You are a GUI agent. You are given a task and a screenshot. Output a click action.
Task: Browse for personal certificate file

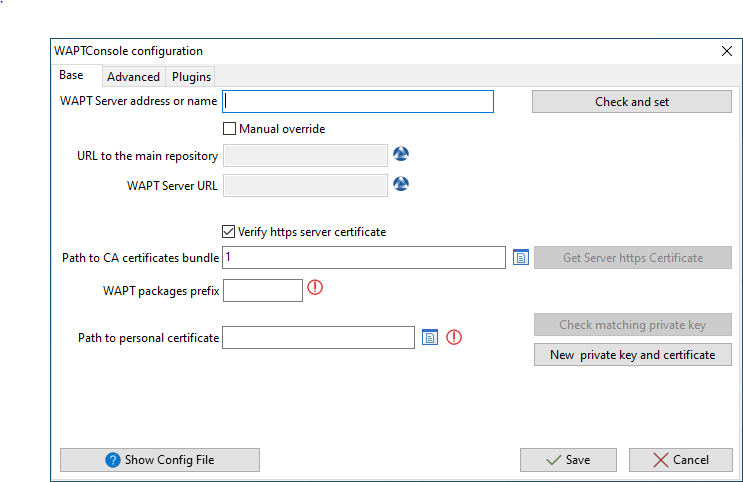coord(430,337)
